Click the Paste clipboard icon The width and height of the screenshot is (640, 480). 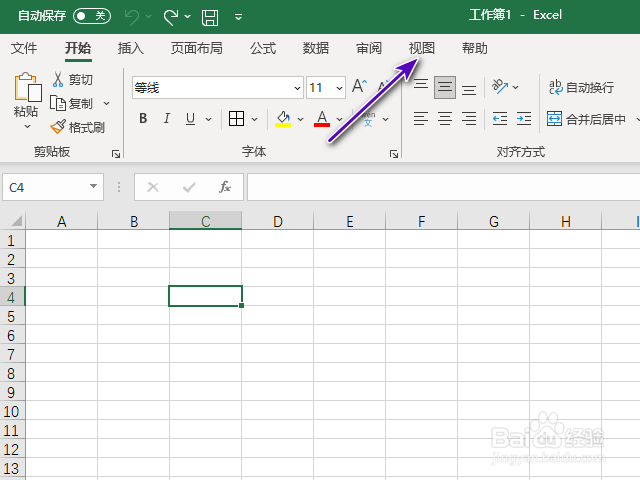coord(28,87)
